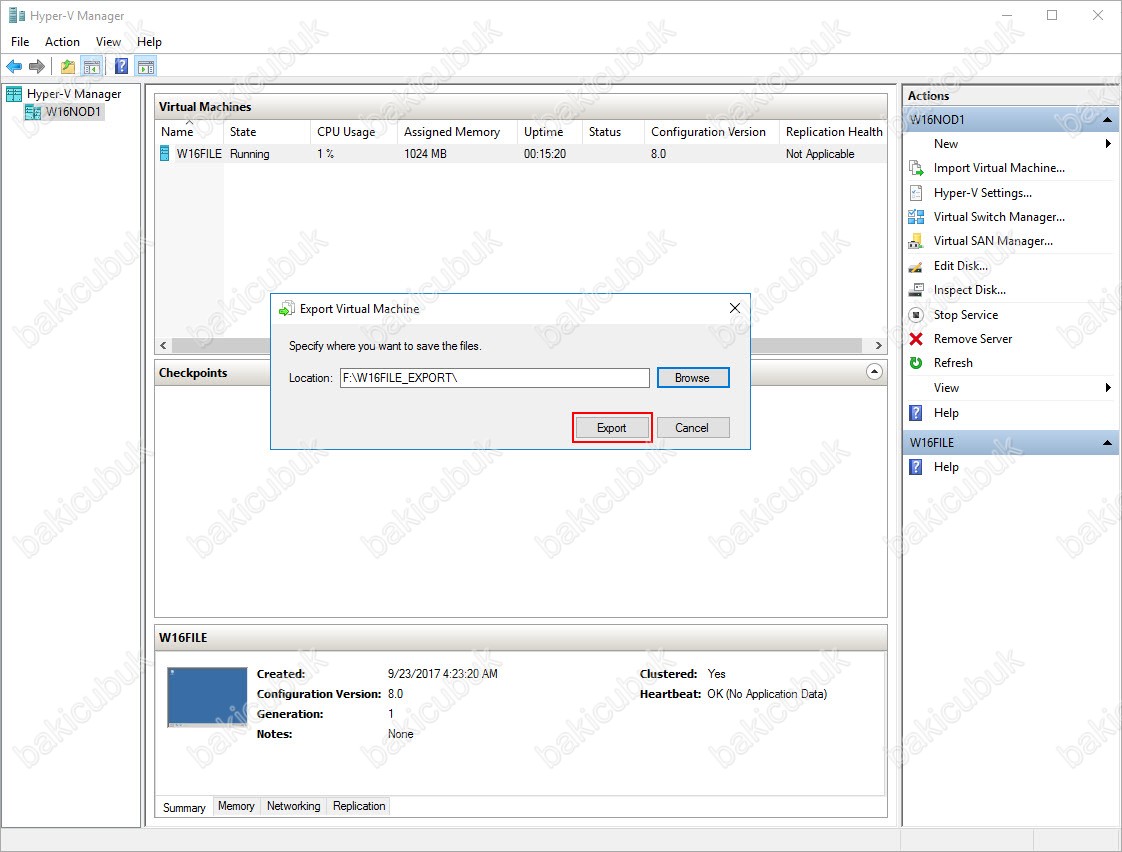Collapse the Checkpoints pane round arrow button
Image resolution: width=1122 pixels, height=852 pixels.
click(874, 372)
